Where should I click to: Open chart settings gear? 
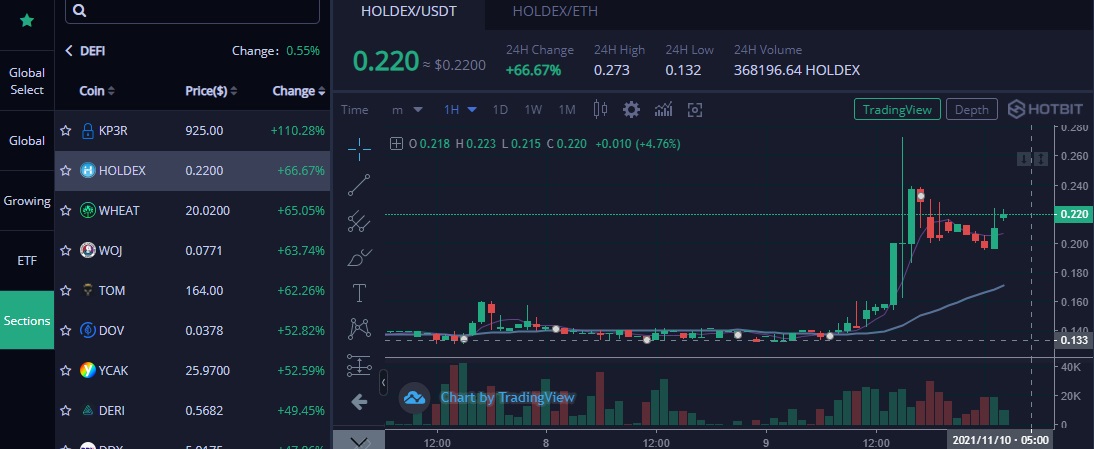click(631, 109)
